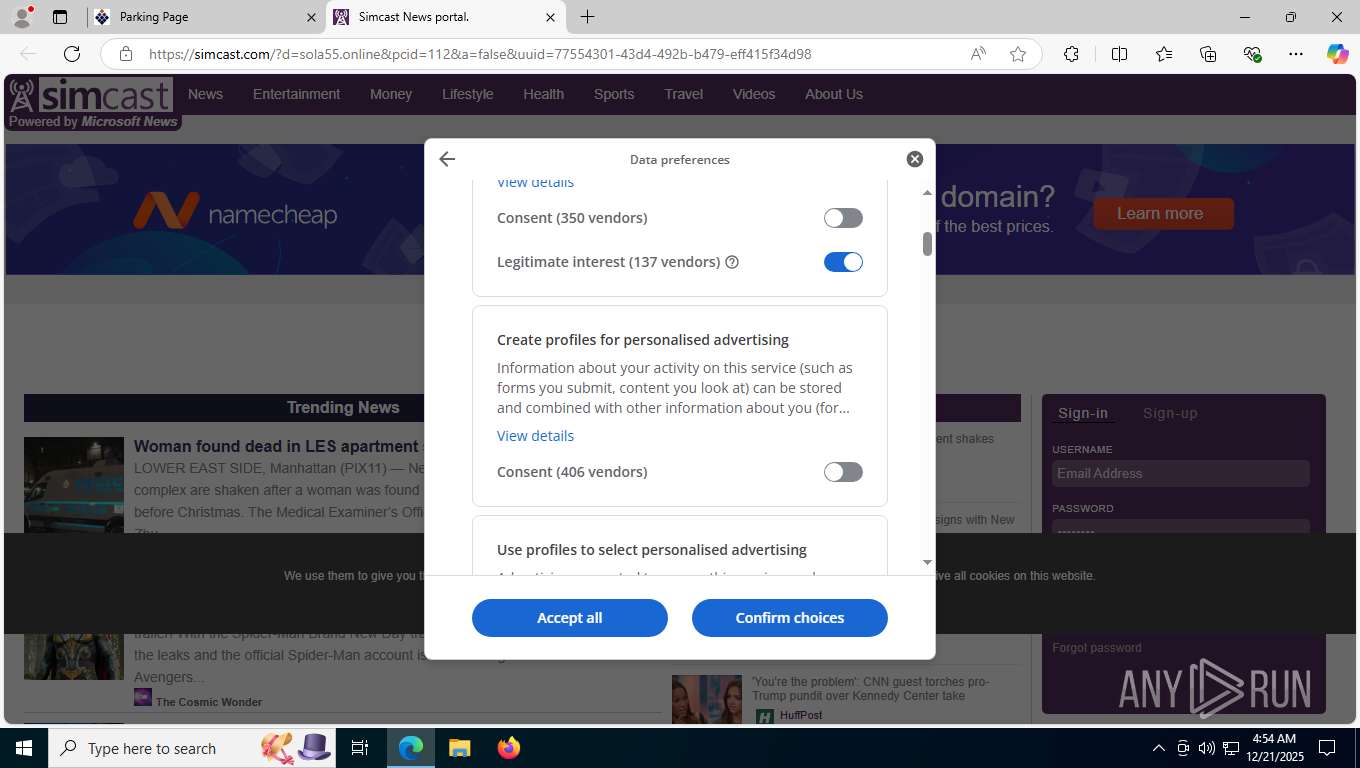Open Copilot sidebar icon
The width and height of the screenshot is (1360, 768).
coord(1338,54)
